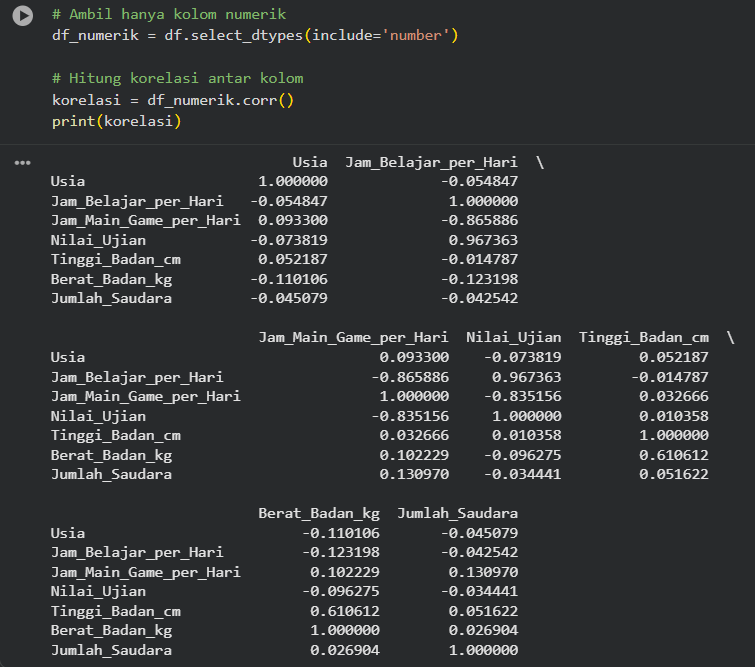Click the print(korelasi) statement

tap(117, 121)
